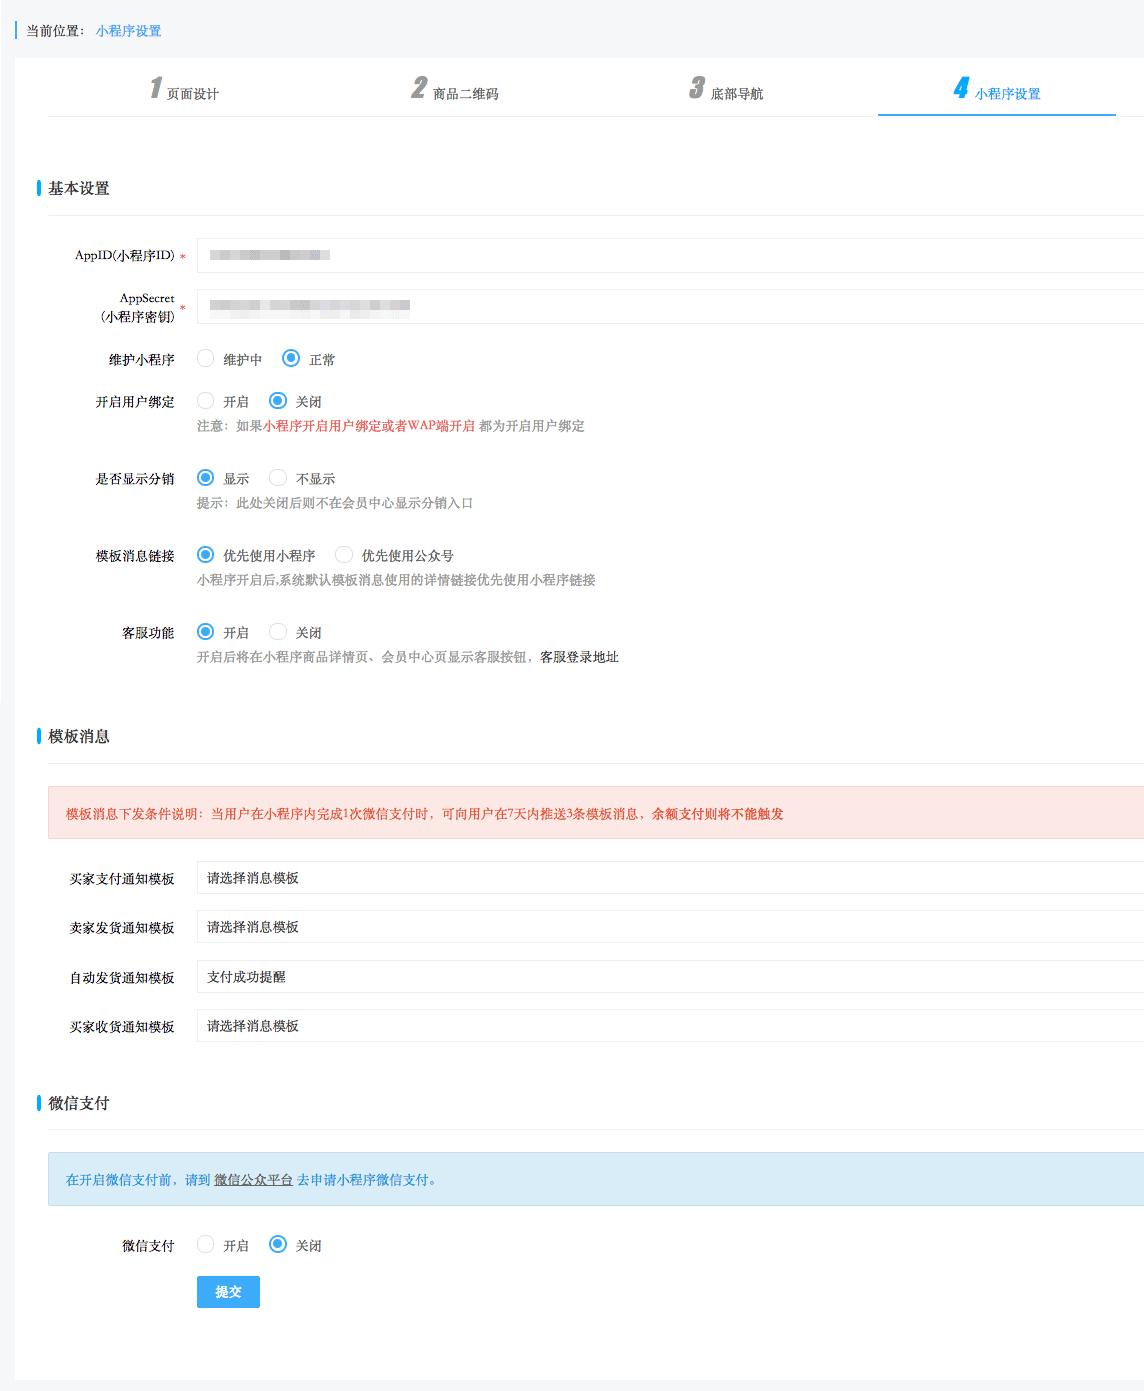Select the 小程序设置 step tab
This screenshot has height=1391, width=1144.
tap(997, 92)
